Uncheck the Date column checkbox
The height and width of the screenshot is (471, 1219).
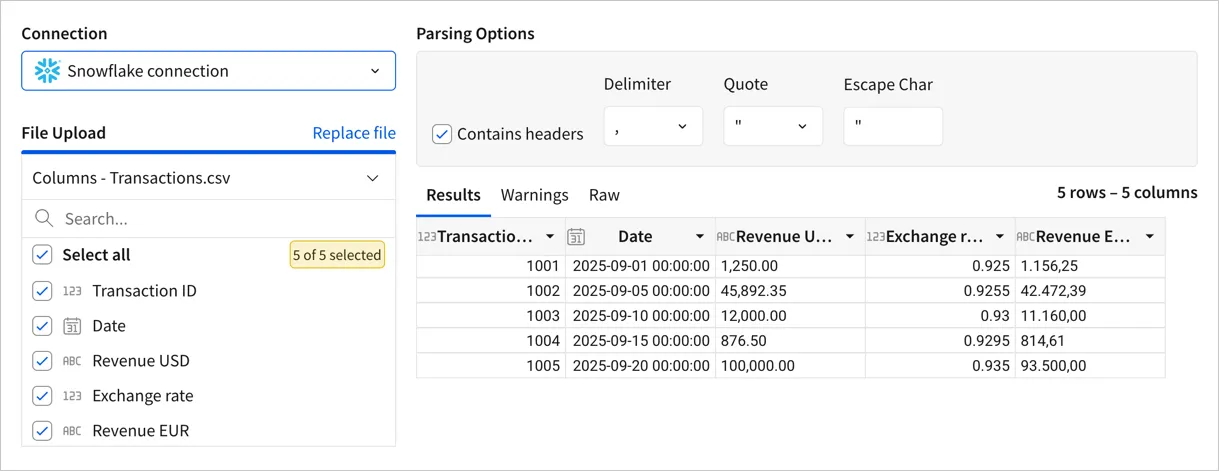(42, 326)
